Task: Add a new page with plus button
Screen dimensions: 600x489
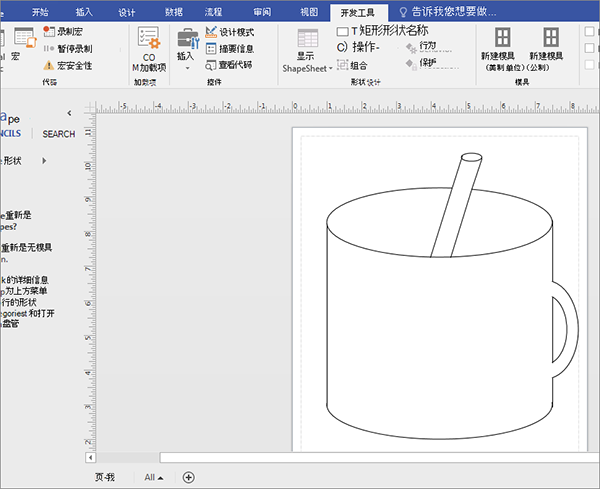Action: click(x=189, y=477)
